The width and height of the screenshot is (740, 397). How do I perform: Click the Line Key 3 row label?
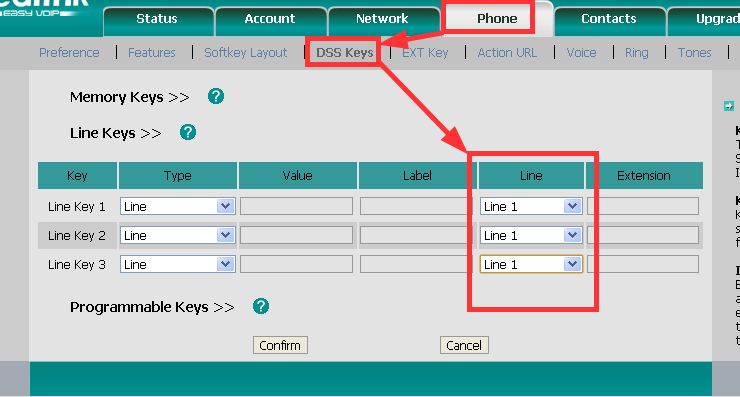point(77,265)
